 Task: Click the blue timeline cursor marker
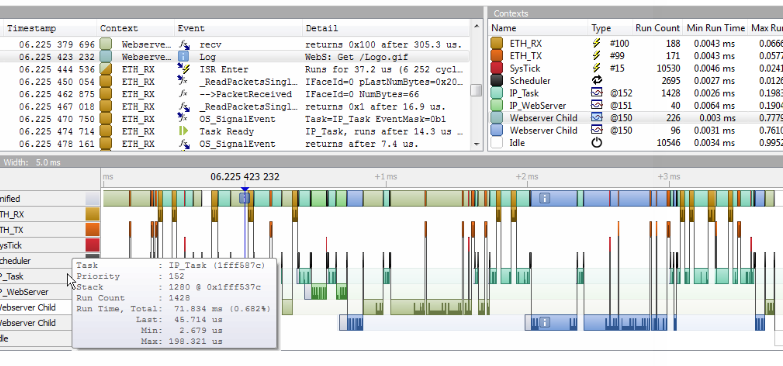pos(245,190)
